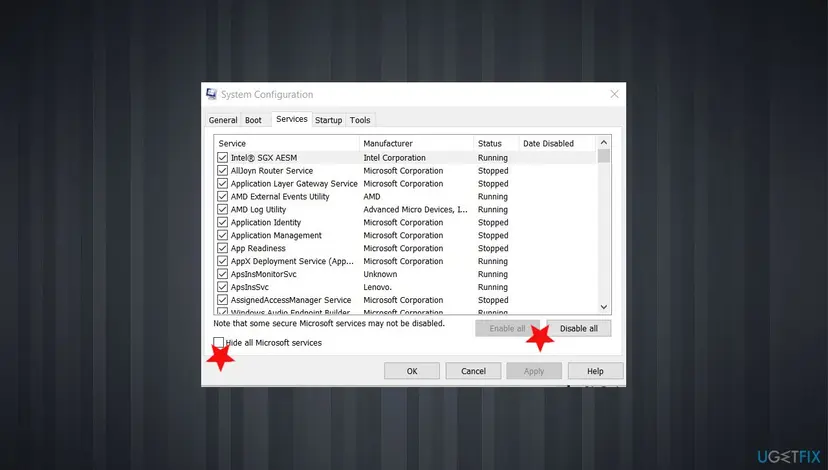Image resolution: width=828 pixels, height=470 pixels.
Task: Click the Apply button
Action: [x=534, y=371]
